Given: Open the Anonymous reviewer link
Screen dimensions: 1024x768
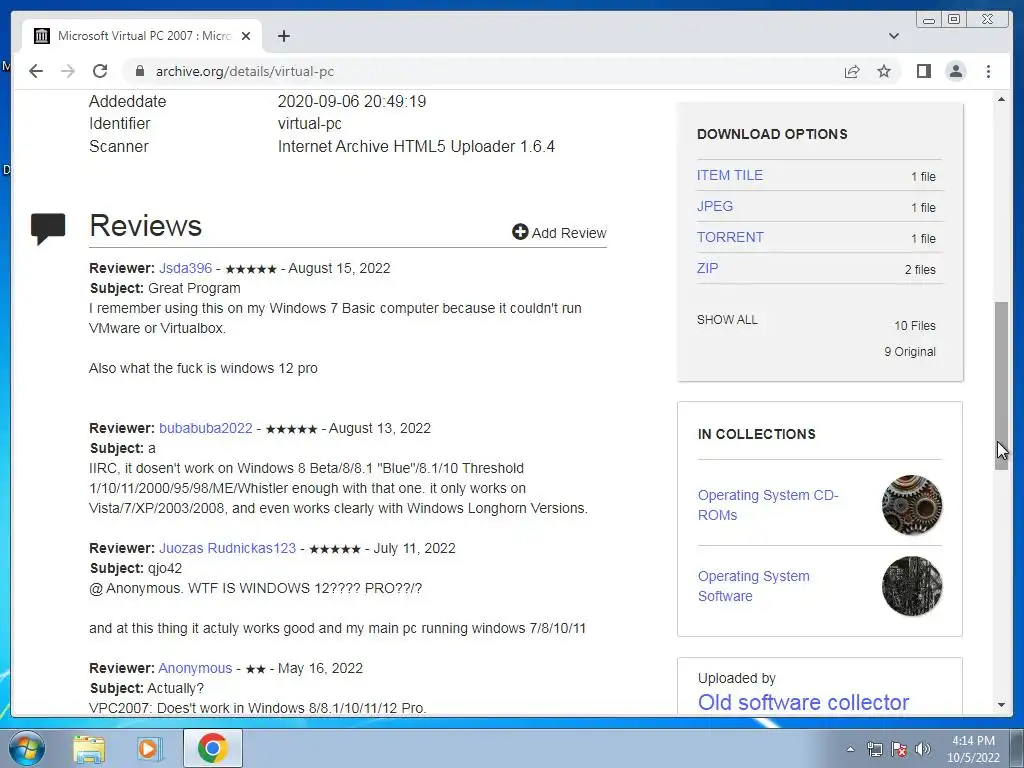Looking at the screenshot, I should [195, 669].
